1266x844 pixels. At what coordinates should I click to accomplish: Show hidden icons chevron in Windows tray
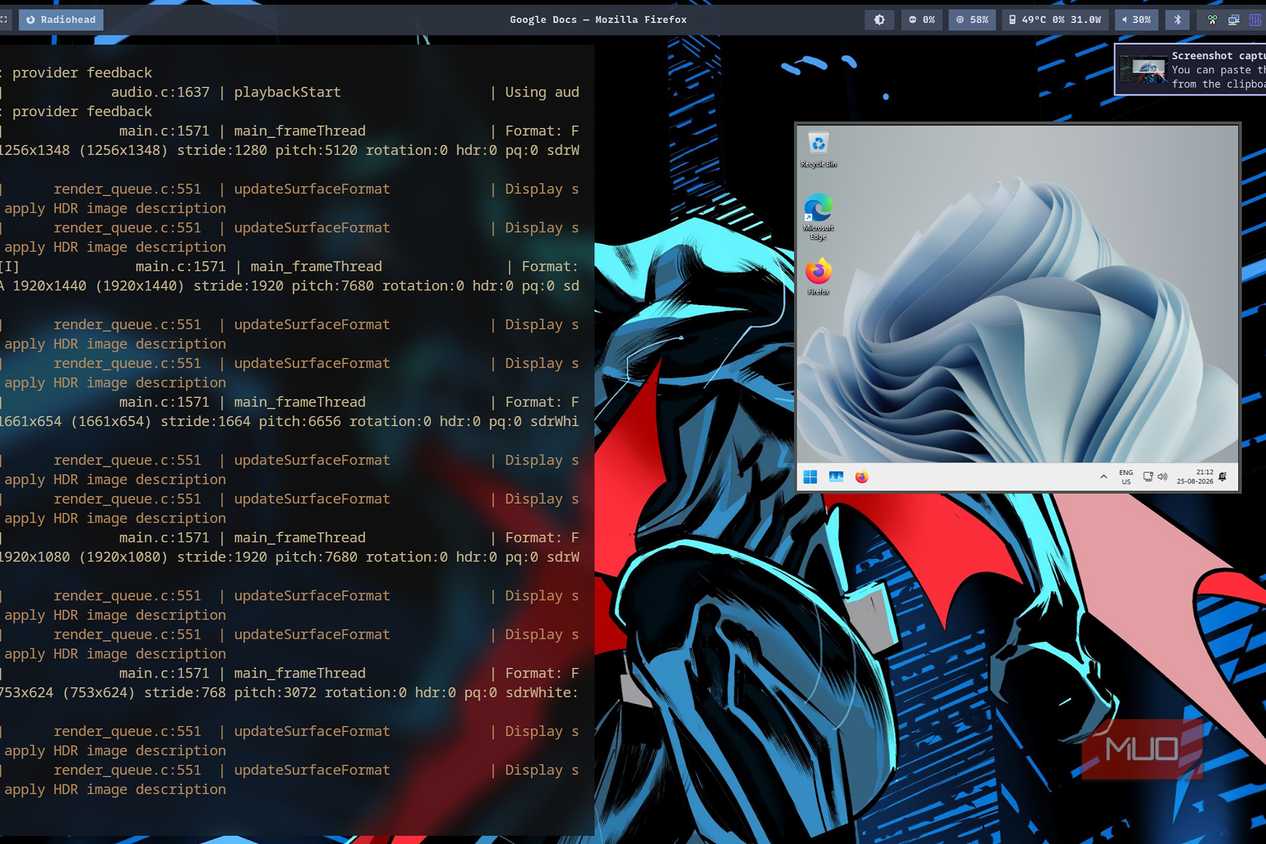pos(1103,477)
